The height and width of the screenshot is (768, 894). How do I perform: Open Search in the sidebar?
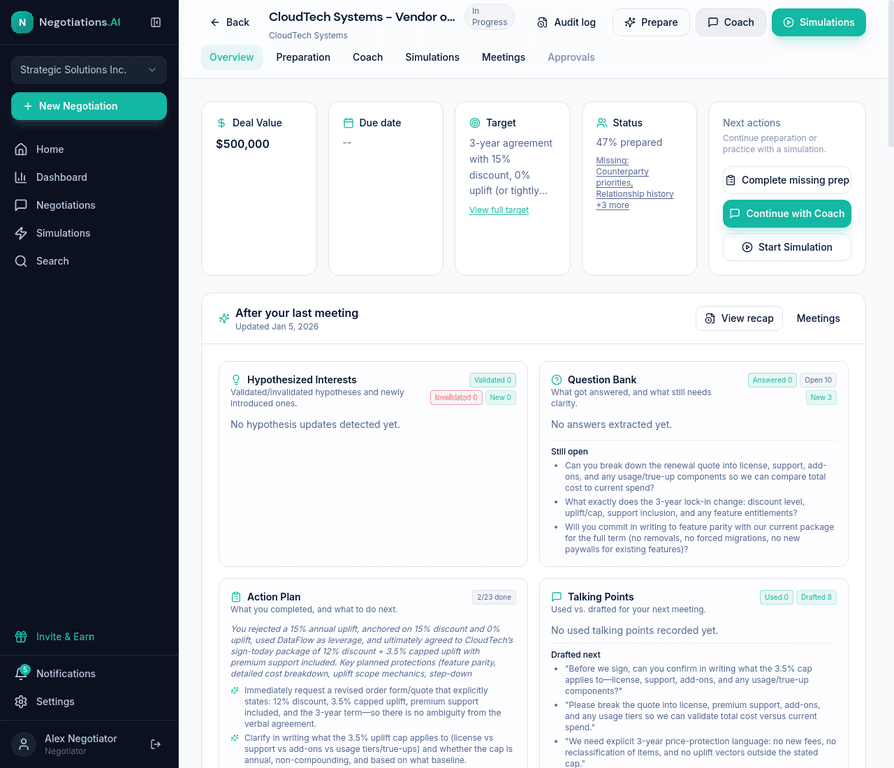(52, 261)
